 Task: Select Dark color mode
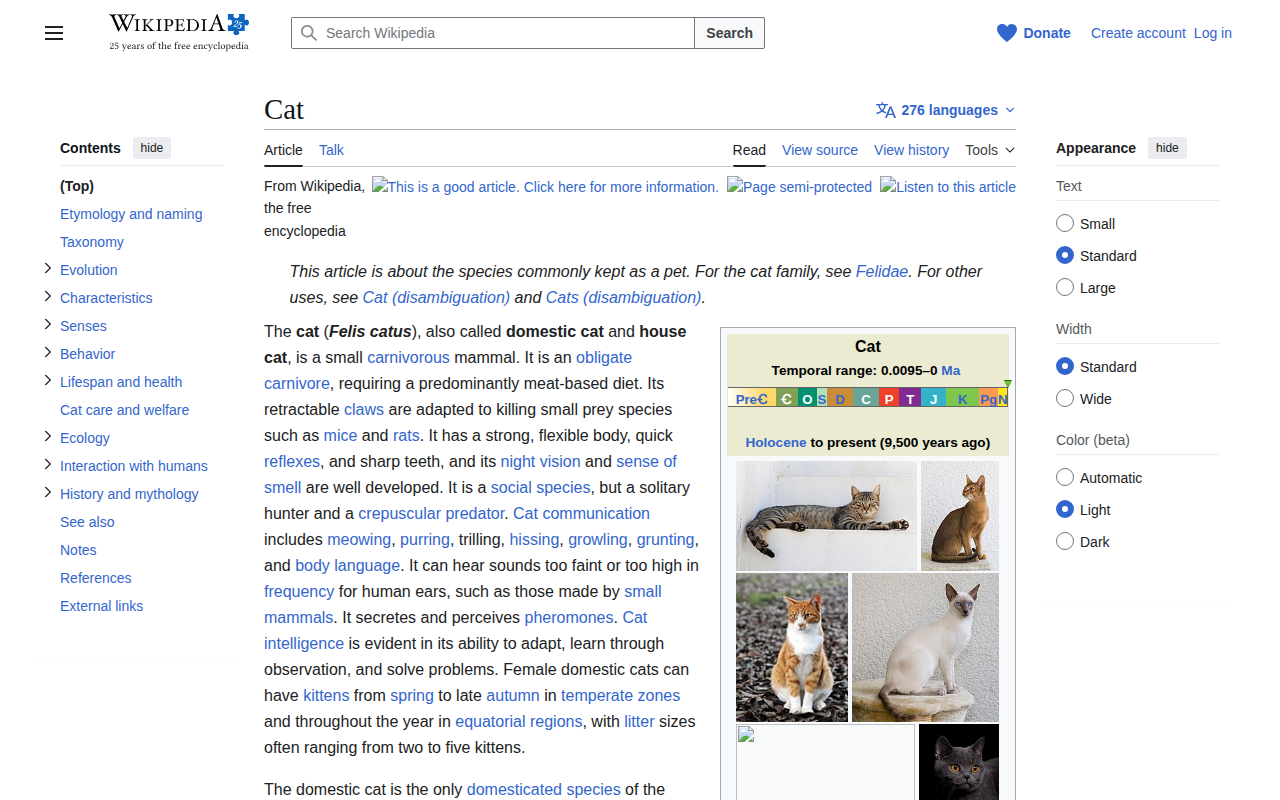(1065, 541)
